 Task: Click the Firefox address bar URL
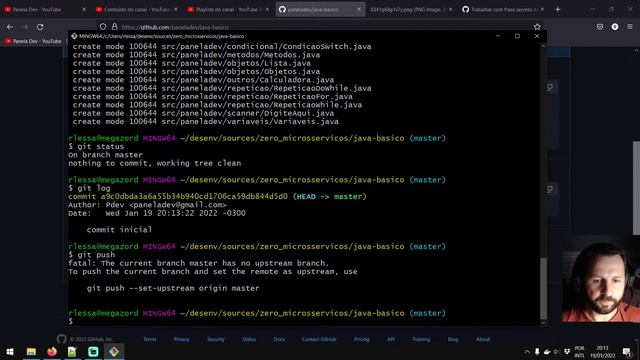click(176, 27)
